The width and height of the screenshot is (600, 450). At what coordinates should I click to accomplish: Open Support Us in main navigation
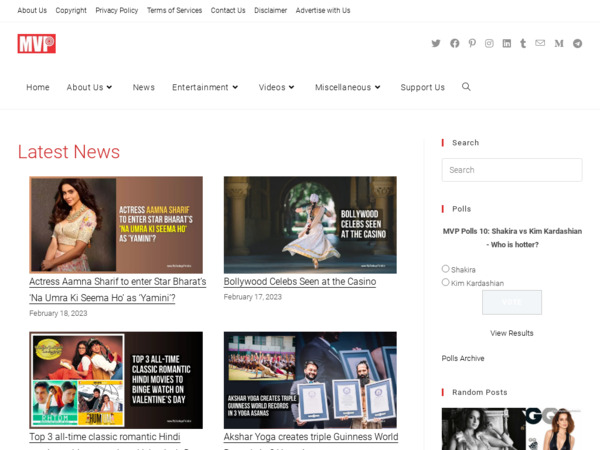pos(422,87)
